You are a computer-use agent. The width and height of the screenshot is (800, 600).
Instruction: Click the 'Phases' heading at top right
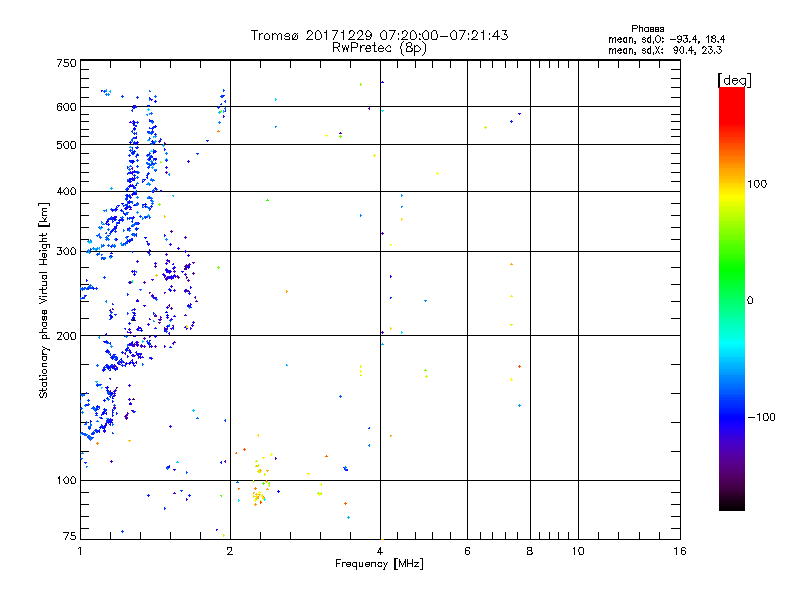point(647,29)
